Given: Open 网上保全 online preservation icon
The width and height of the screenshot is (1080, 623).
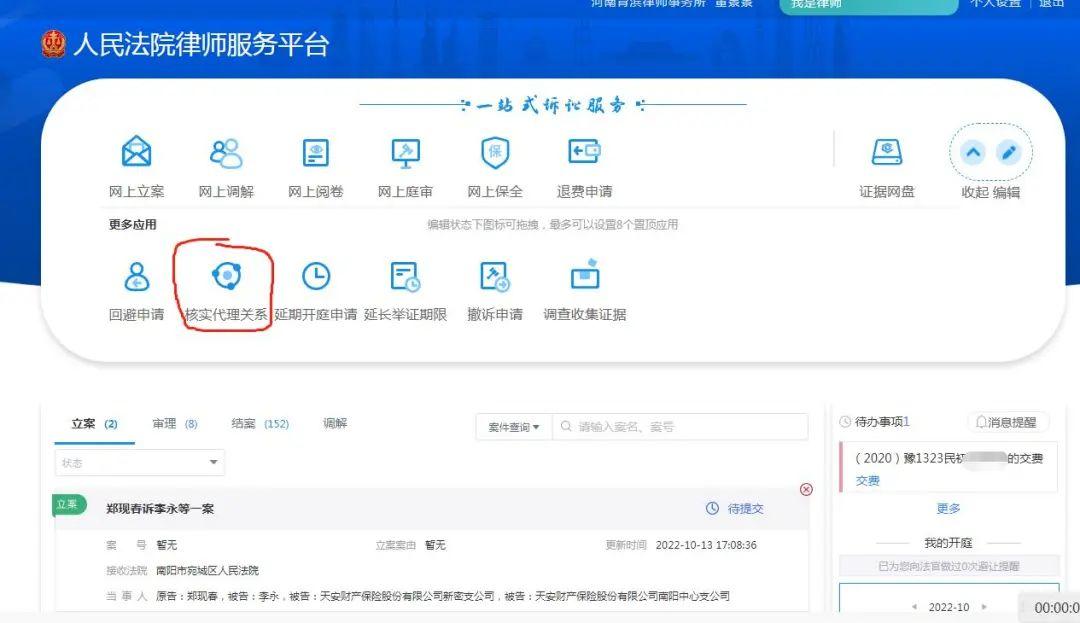Looking at the screenshot, I should click(x=495, y=152).
